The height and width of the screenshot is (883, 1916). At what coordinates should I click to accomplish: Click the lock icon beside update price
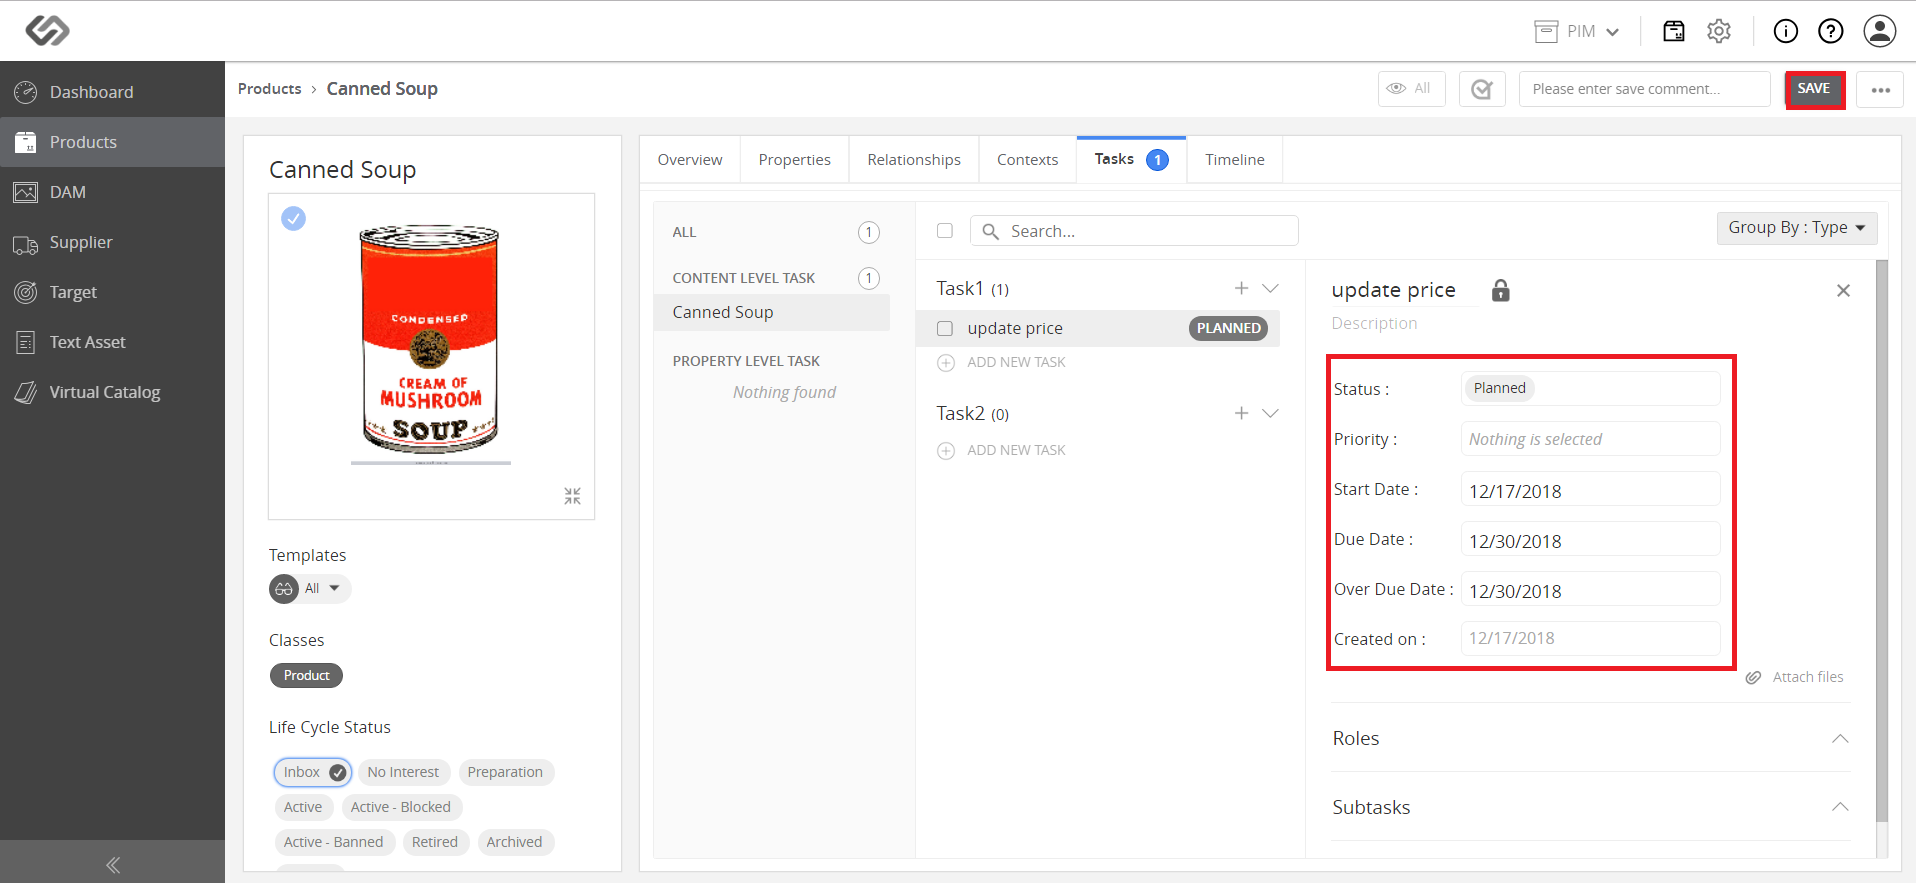pyautogui.click(x=1500, y=290)
